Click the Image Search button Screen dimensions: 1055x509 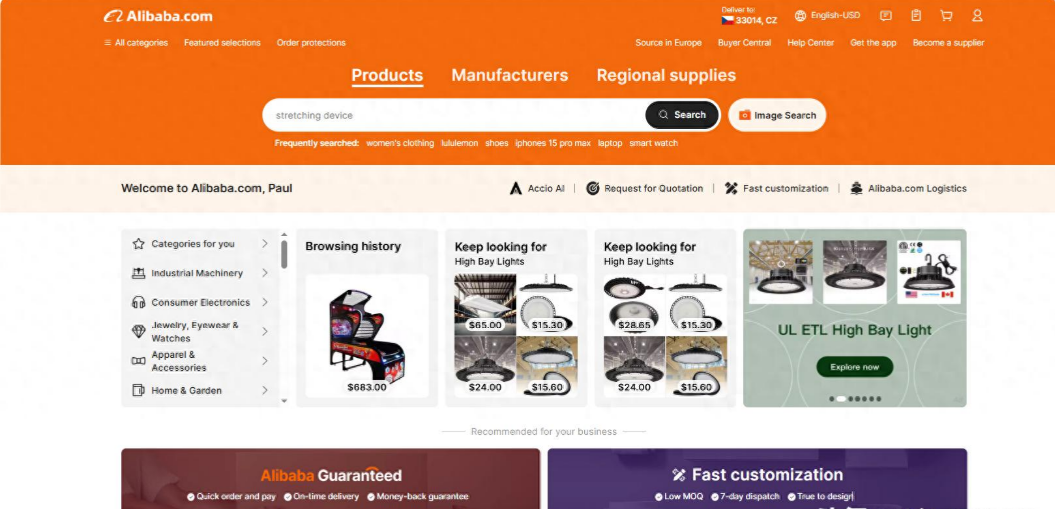click(777, 115)
